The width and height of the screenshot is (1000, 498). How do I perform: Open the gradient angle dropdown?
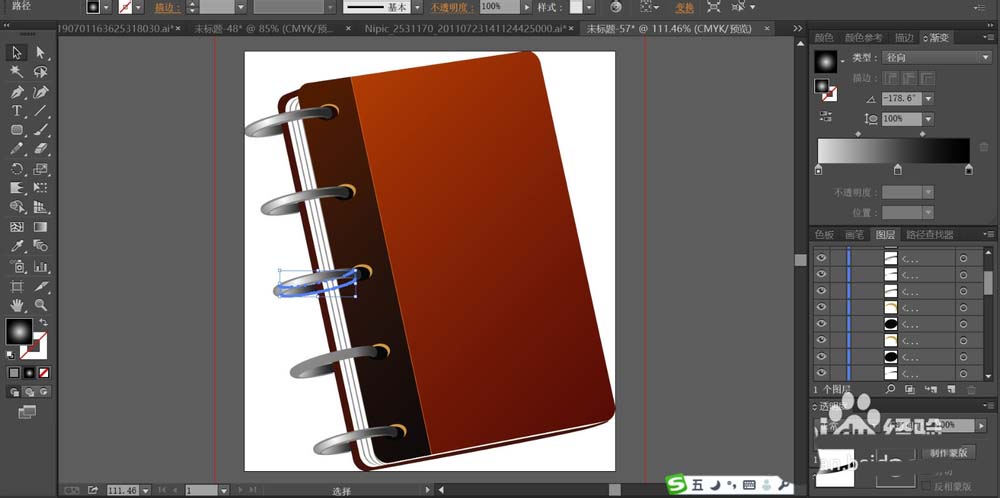928,99
